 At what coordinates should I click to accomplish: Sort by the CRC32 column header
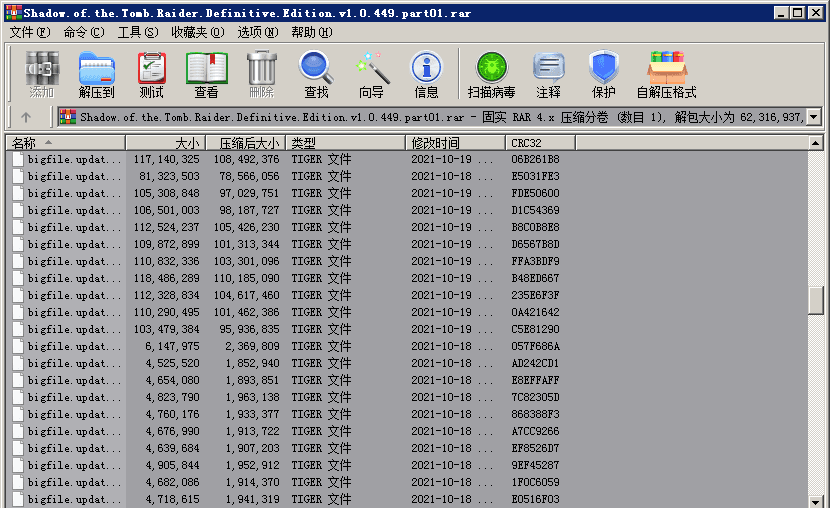tap(540, 143)
